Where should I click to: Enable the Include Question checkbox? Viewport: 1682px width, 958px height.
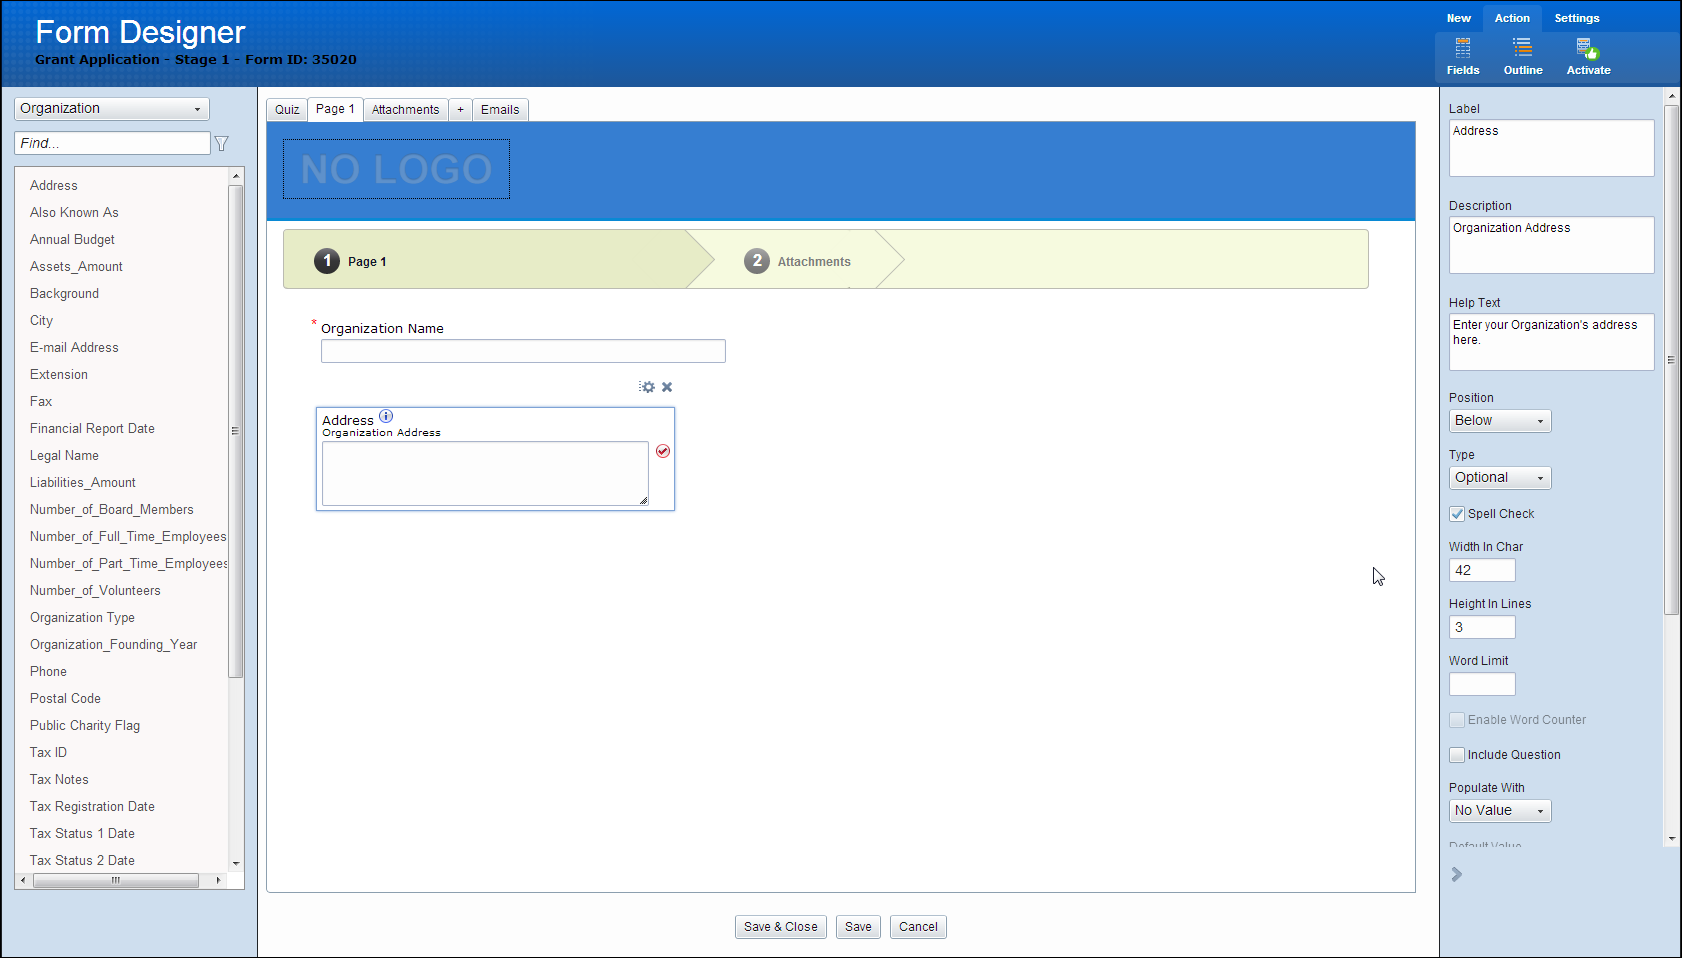pyautogui.click(x=1457, y=755)
